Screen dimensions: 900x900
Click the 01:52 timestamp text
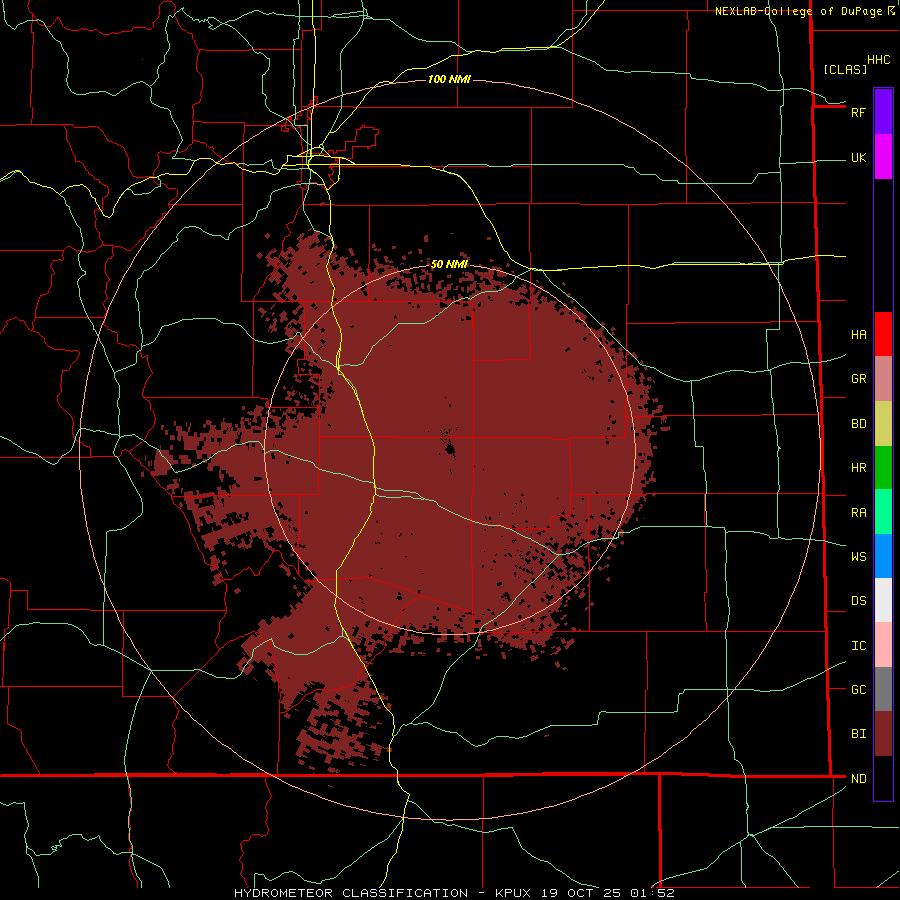[x=652, y=893]
